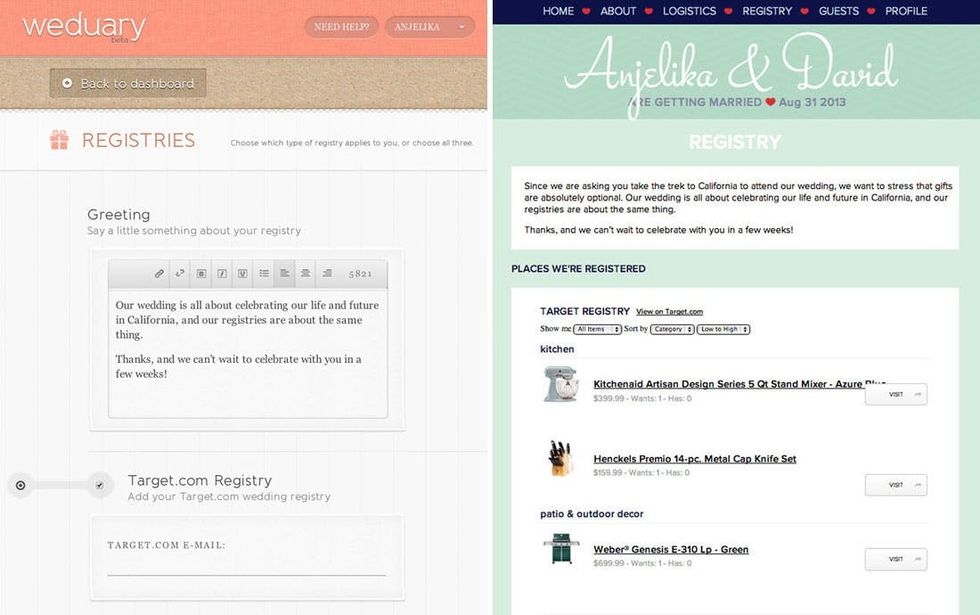The width and height of the screenshot is (980, 615).
Task: Insert a hyperlink using the link icon
Action: point(157,273)
